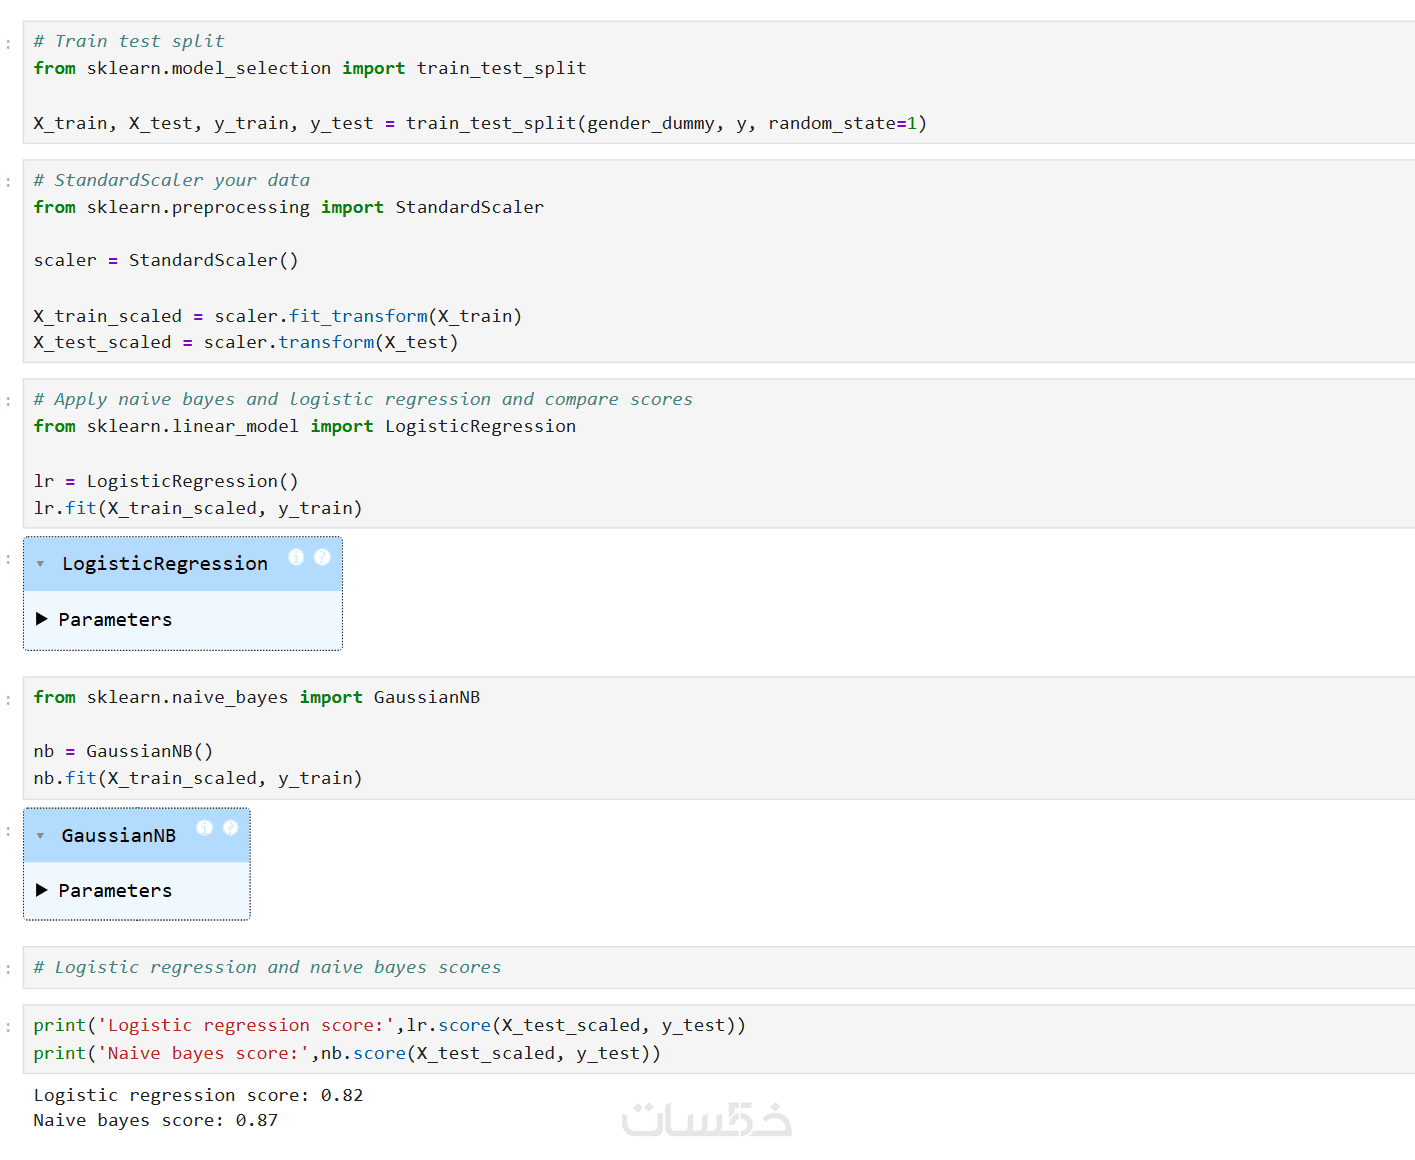Expand Parameters under GaussianNB

tap(42, 890)
